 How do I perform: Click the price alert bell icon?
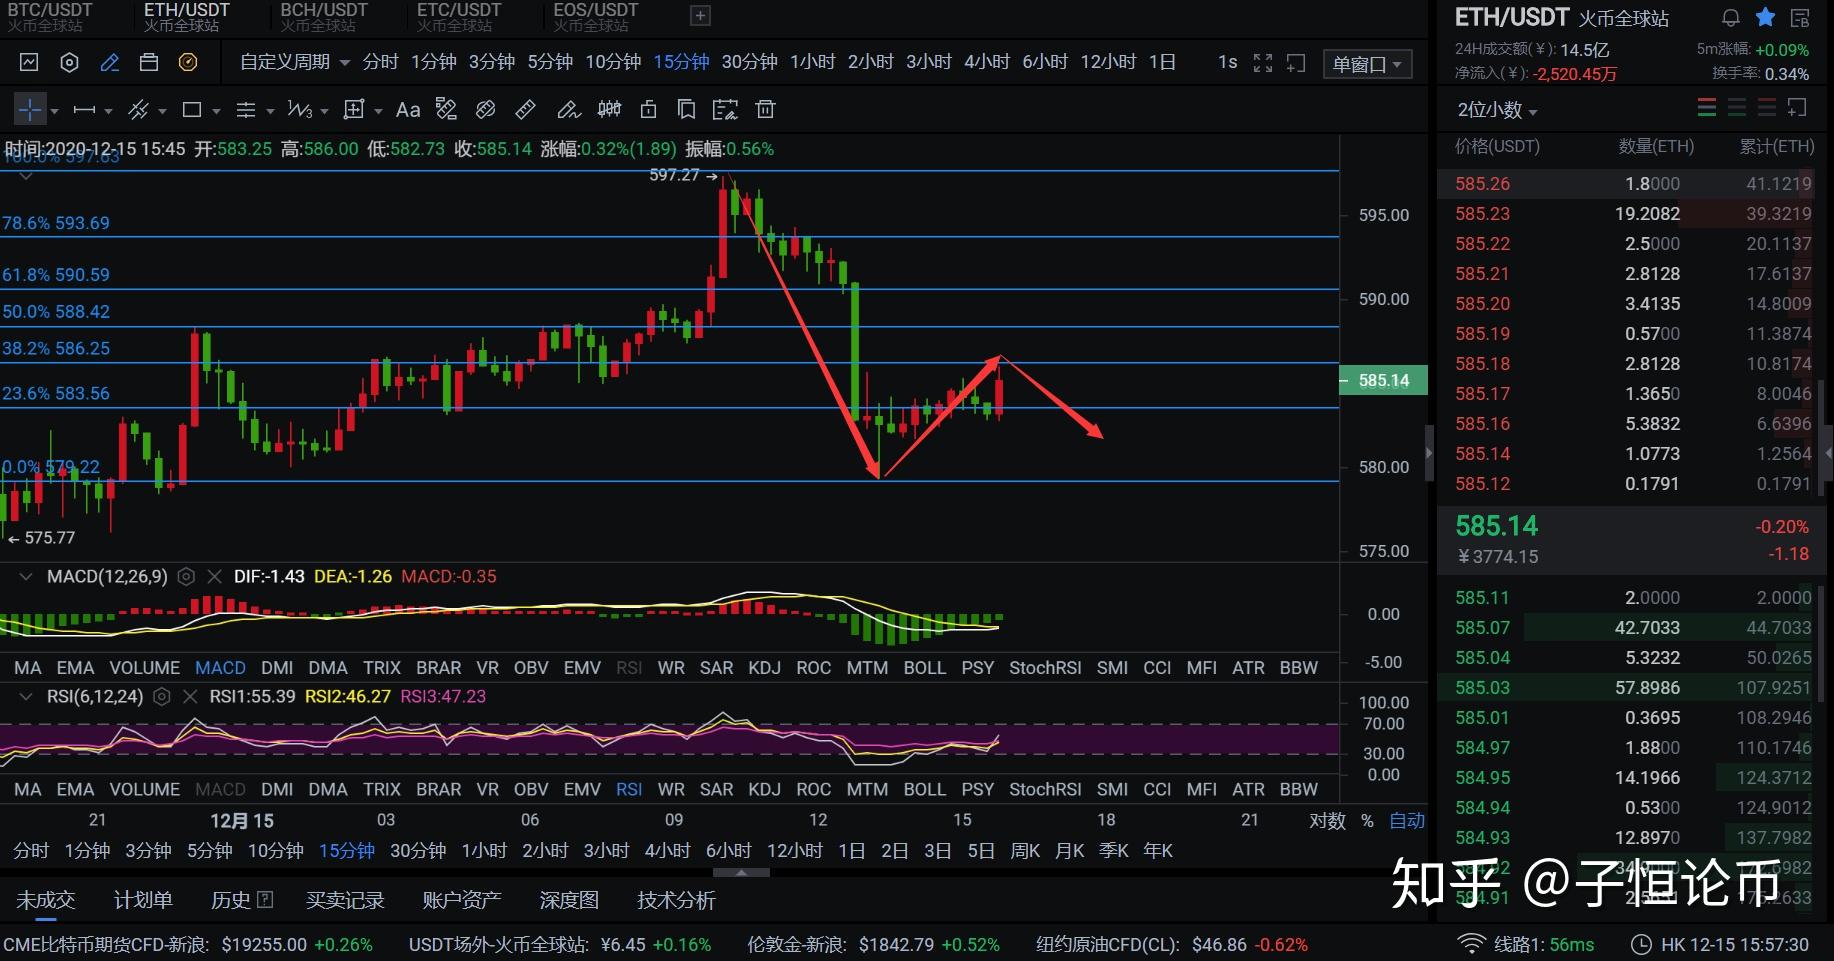tap(1731, 17)
